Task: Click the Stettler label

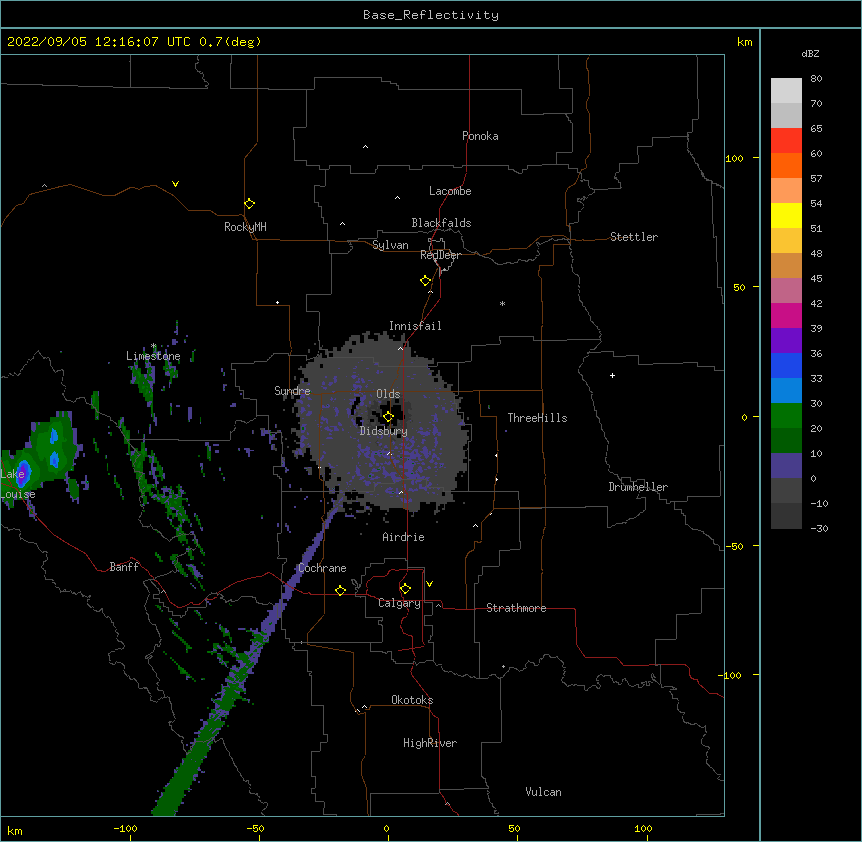Action: coord(634,237)
